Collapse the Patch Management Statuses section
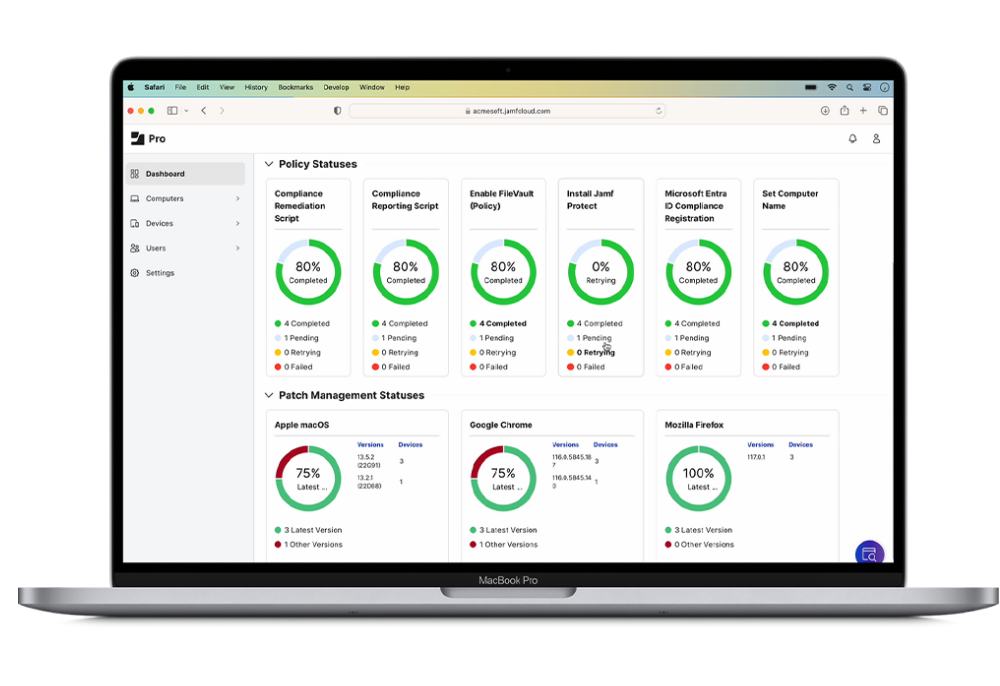Viewport: 1000px width, 686px height. coord(269,395)
